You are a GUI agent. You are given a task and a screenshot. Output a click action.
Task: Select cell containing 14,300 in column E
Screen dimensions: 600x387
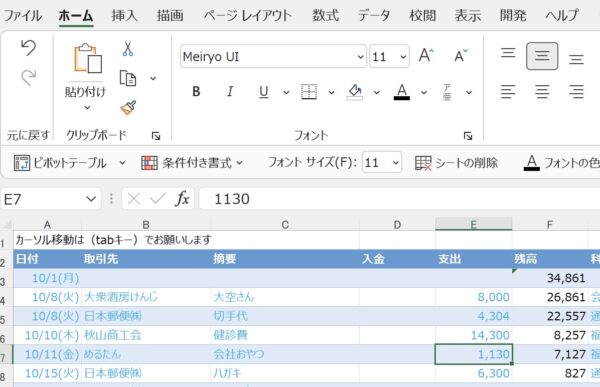(474, 335)
